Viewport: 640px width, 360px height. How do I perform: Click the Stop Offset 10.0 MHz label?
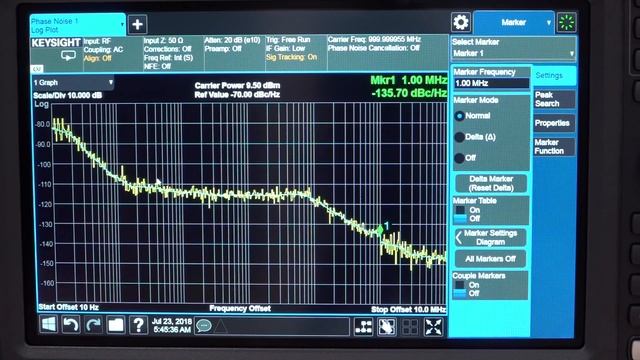(408, 310)
